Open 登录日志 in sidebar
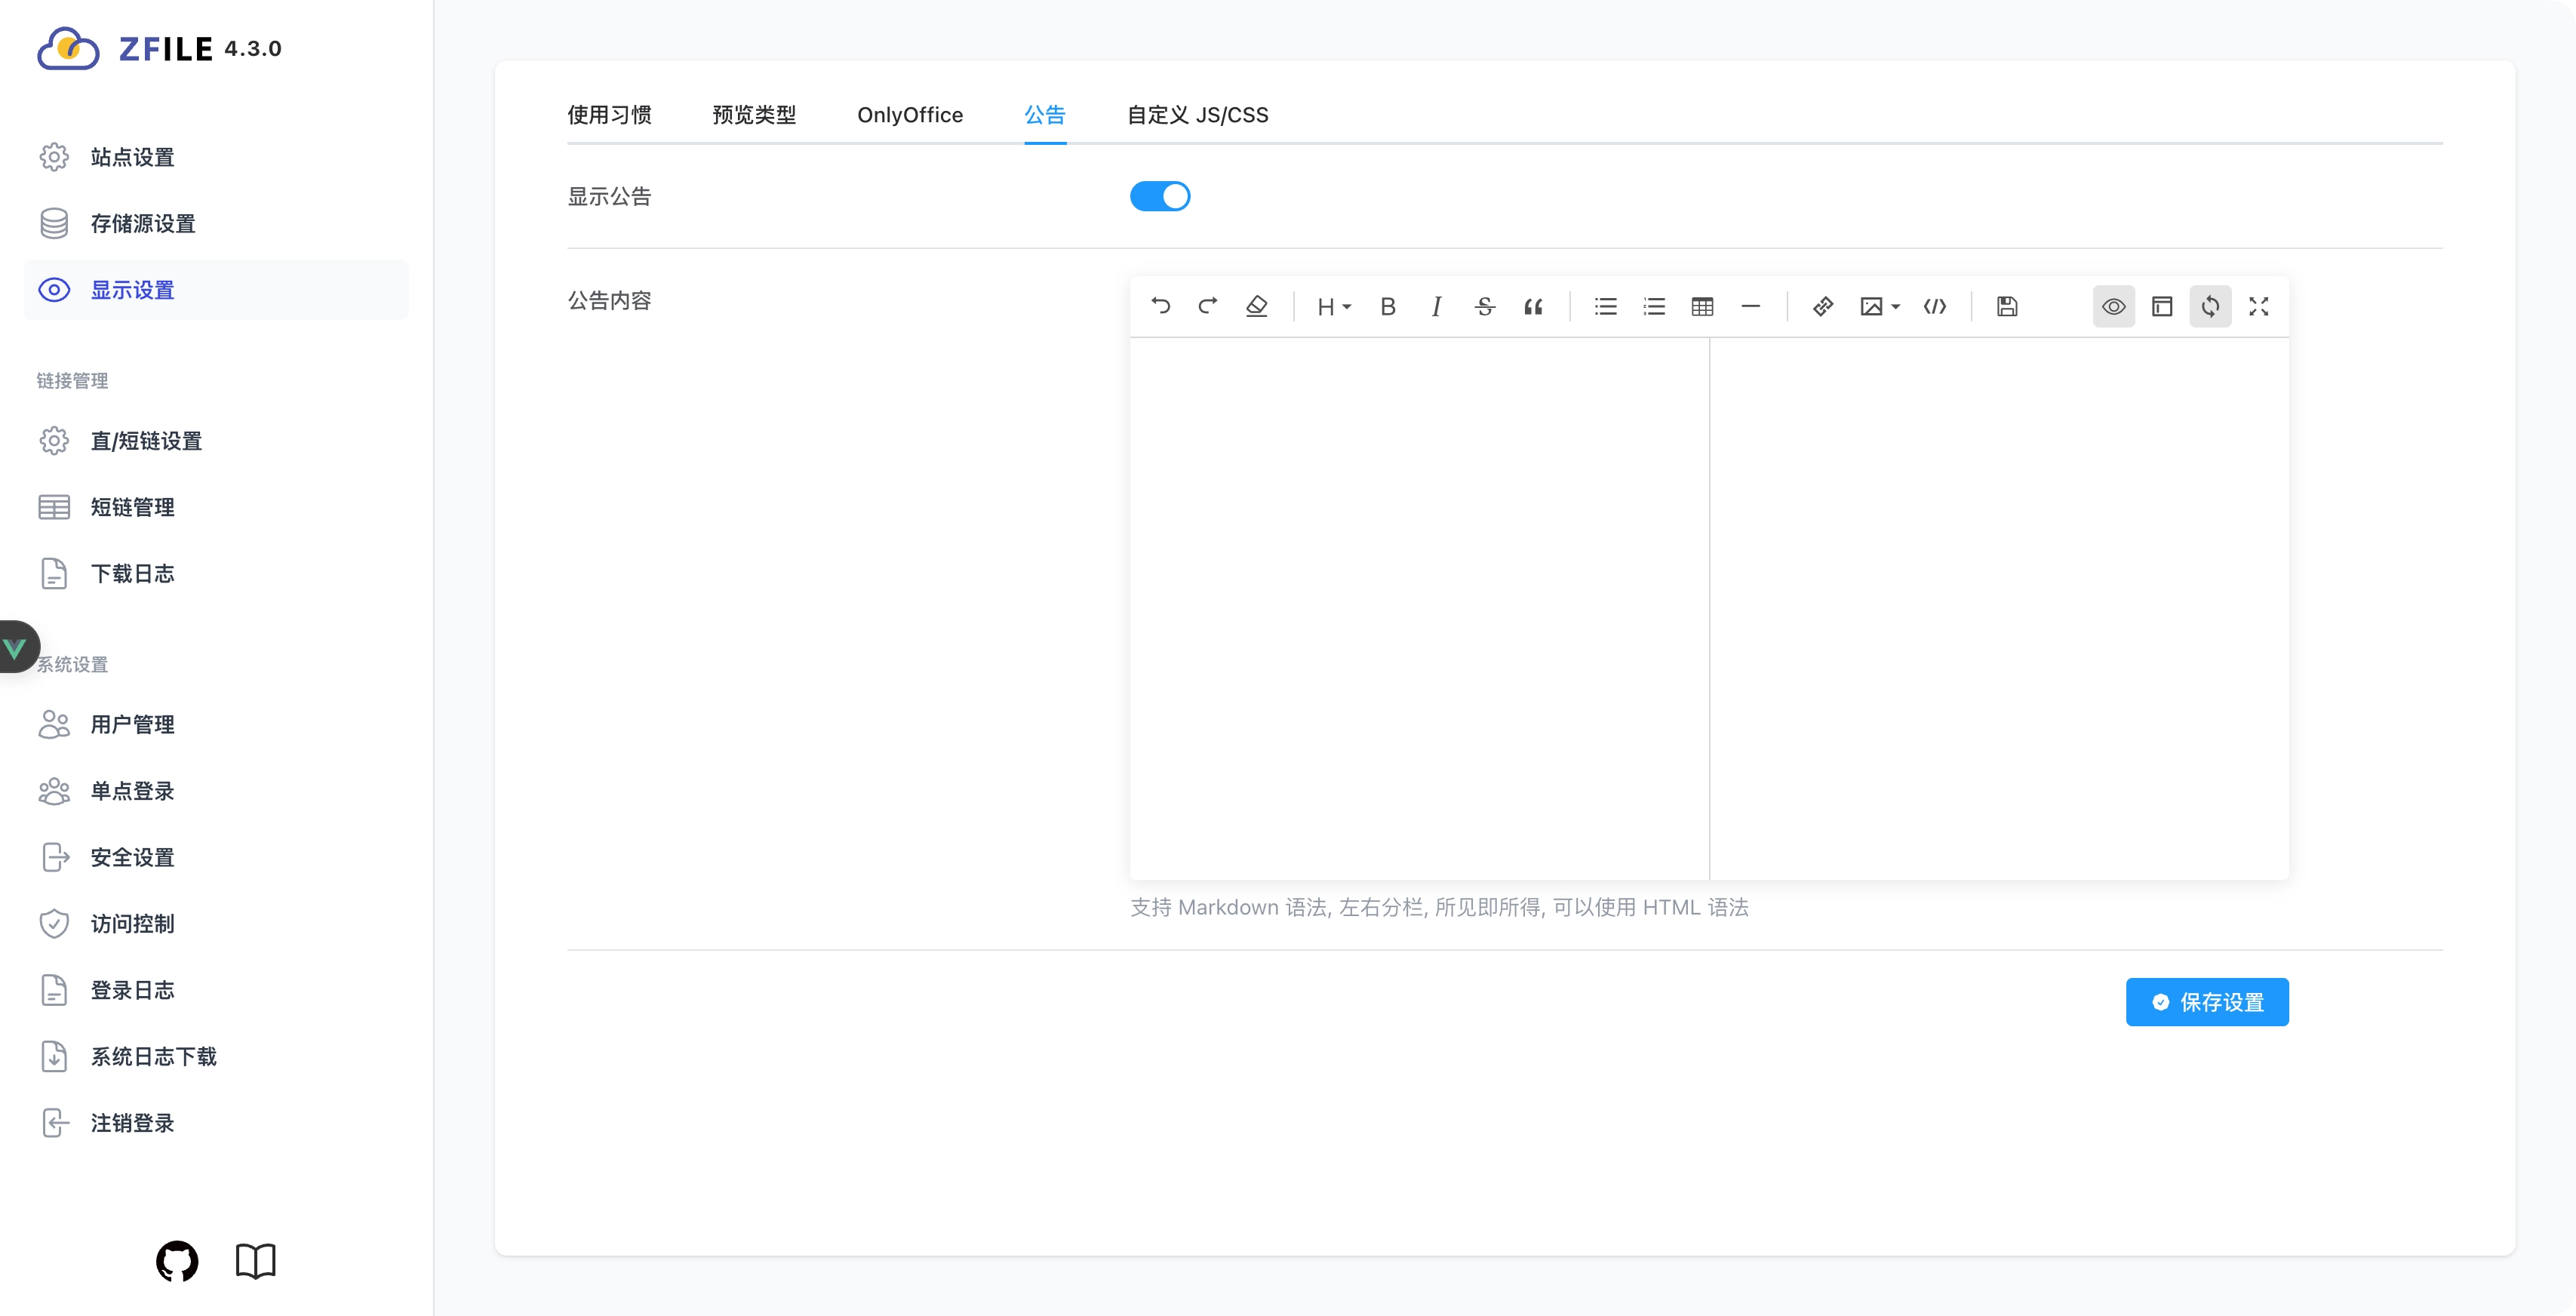 [x=216, y=990]
